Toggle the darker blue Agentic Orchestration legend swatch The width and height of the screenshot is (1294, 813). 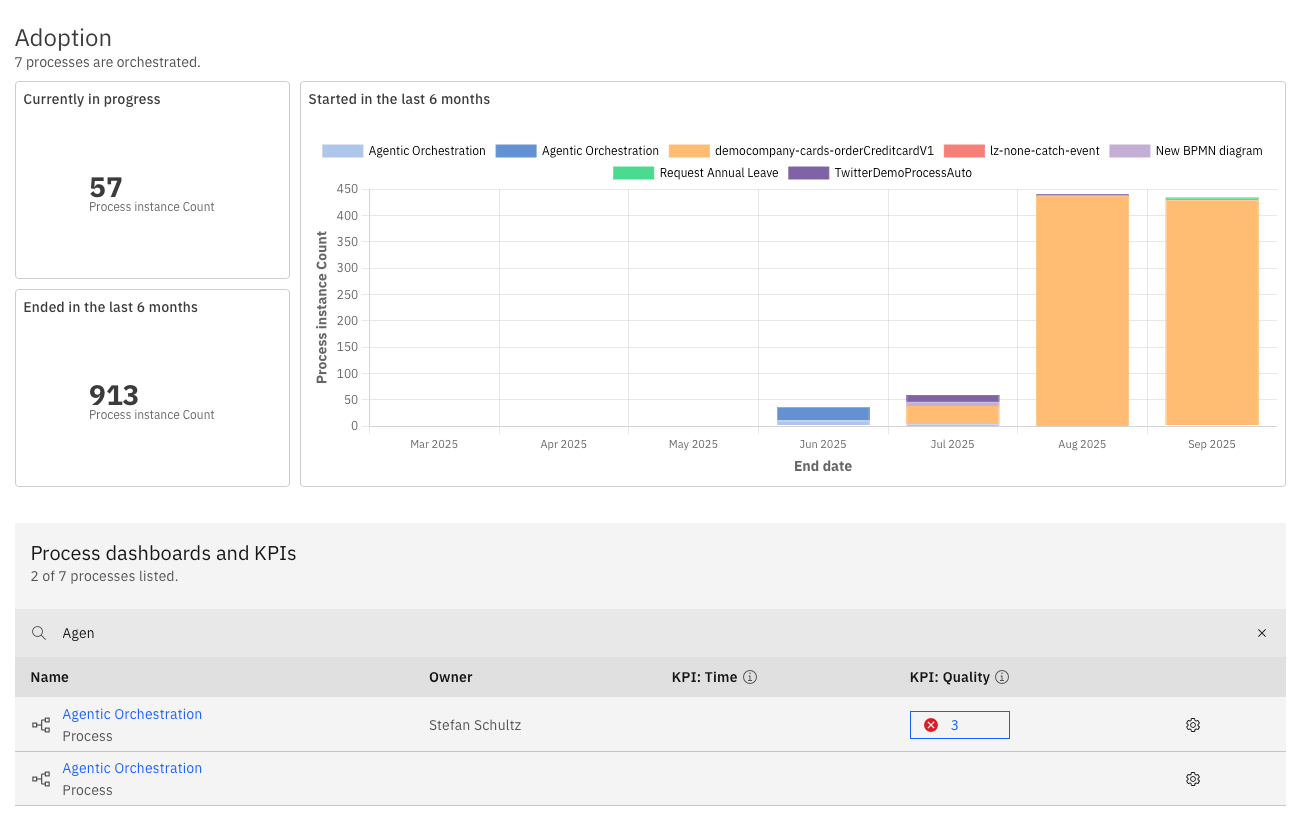click(515, 151)
